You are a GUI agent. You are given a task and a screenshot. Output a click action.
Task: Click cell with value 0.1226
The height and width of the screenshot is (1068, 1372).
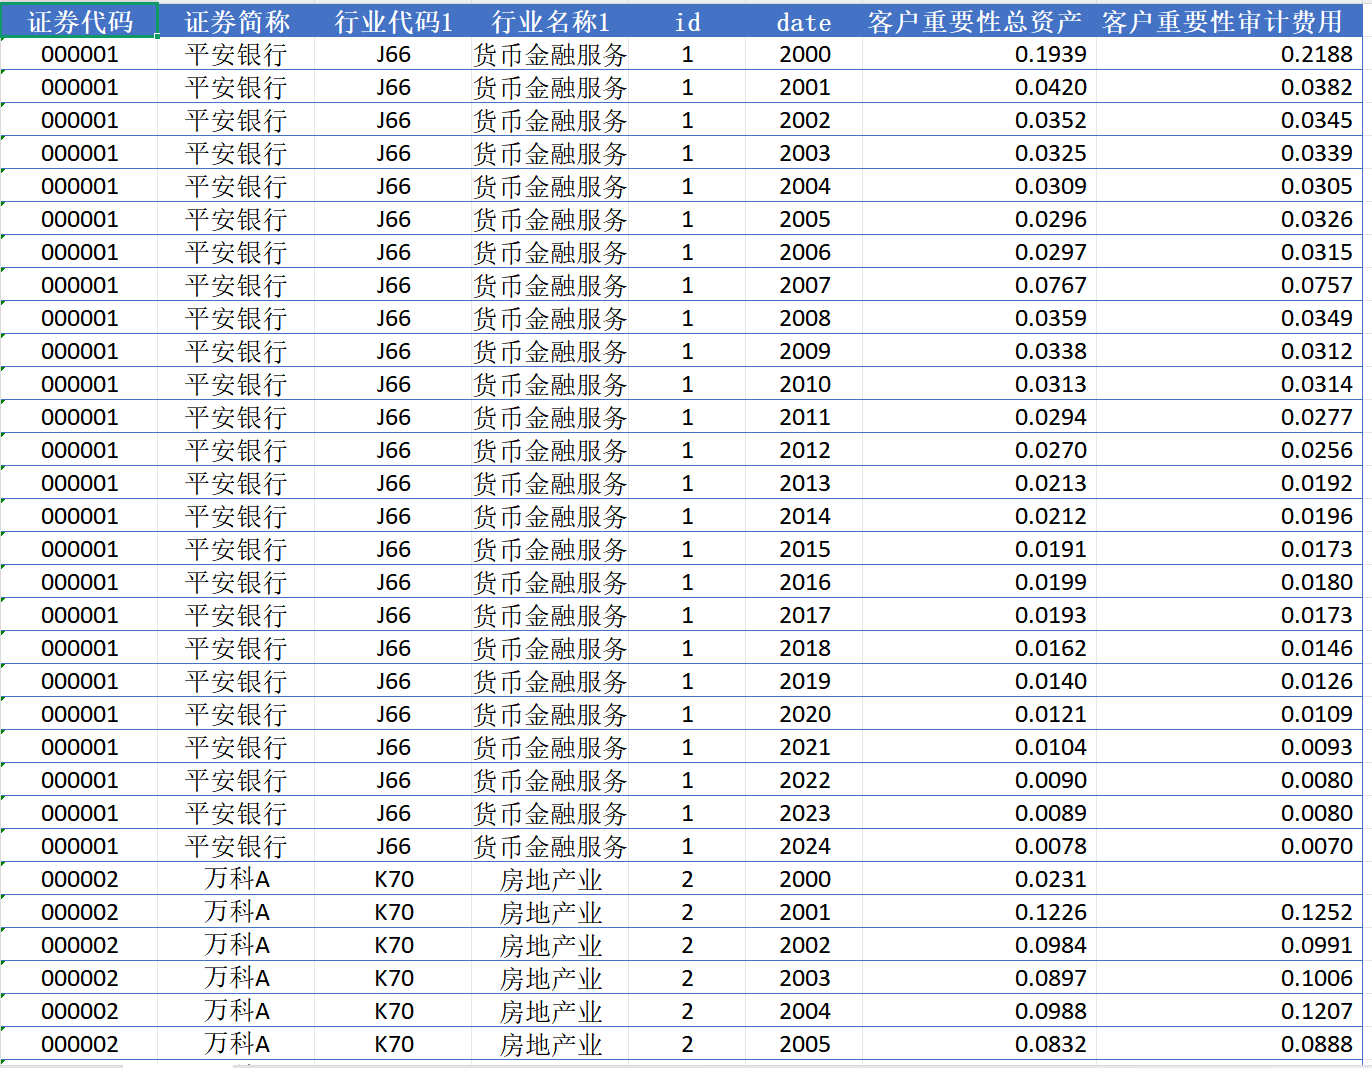979,912
